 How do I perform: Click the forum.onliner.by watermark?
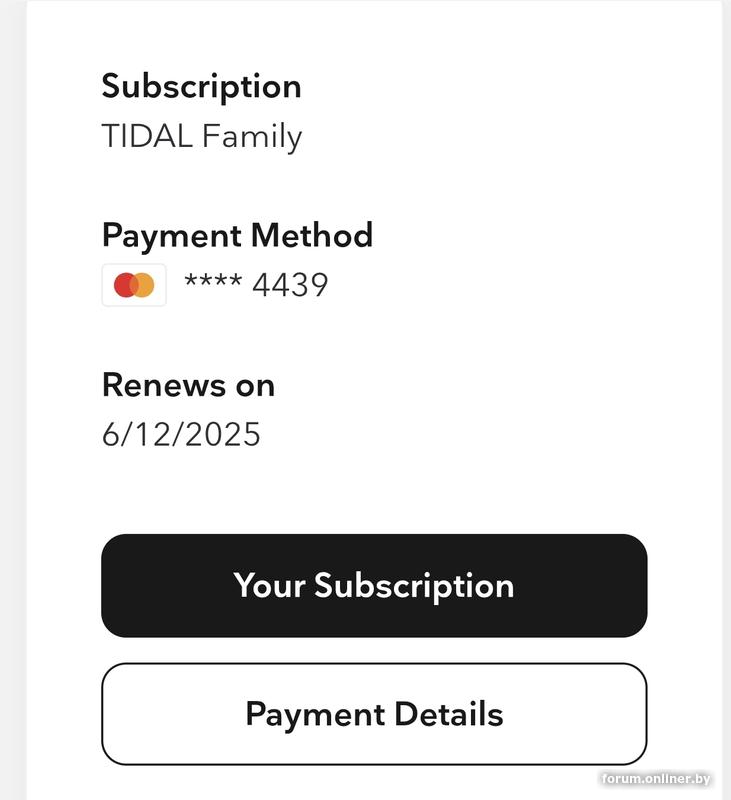coord(655,778)
